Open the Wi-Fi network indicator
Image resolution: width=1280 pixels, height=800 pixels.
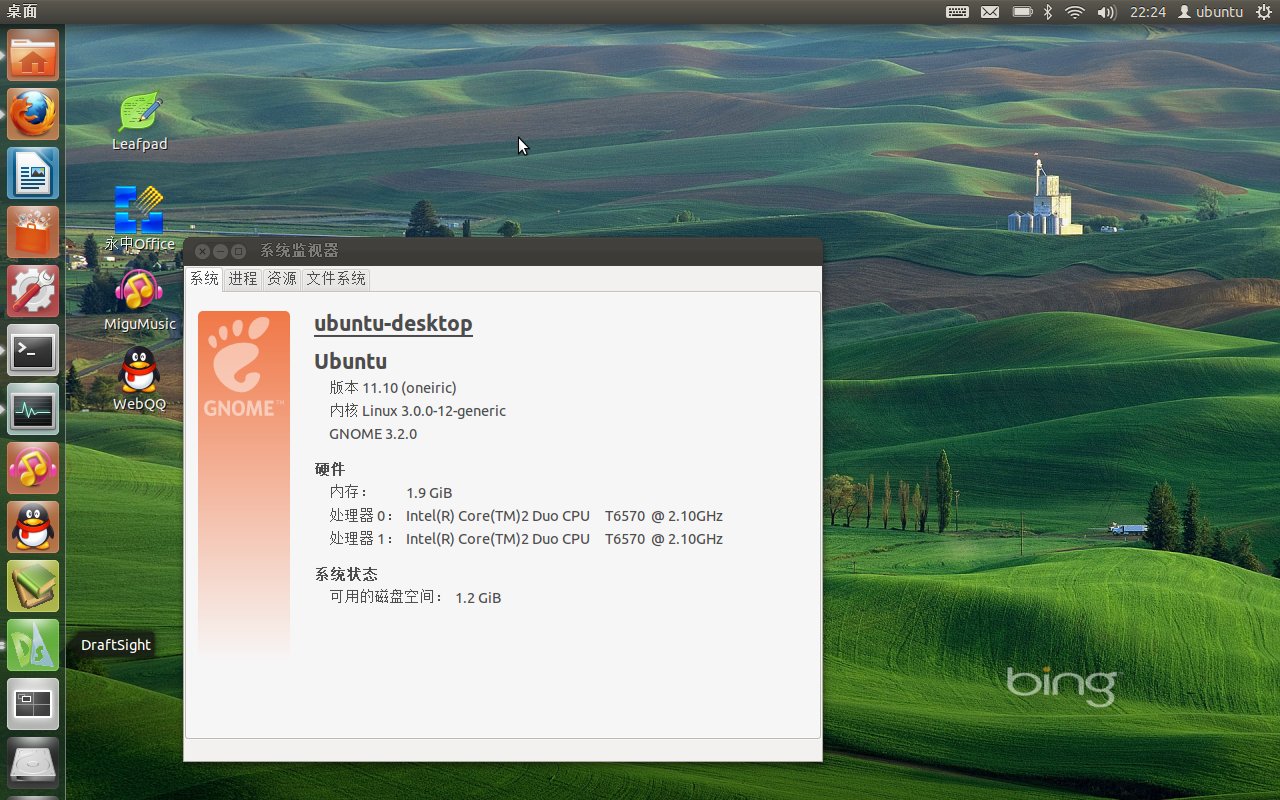click(1075, 12)
